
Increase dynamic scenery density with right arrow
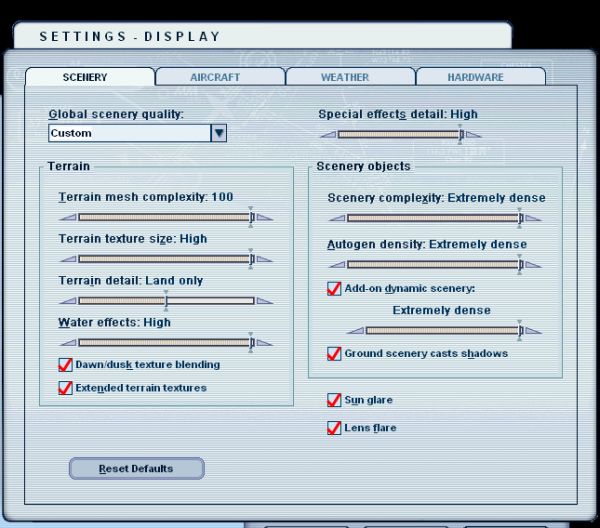(533, 331)
